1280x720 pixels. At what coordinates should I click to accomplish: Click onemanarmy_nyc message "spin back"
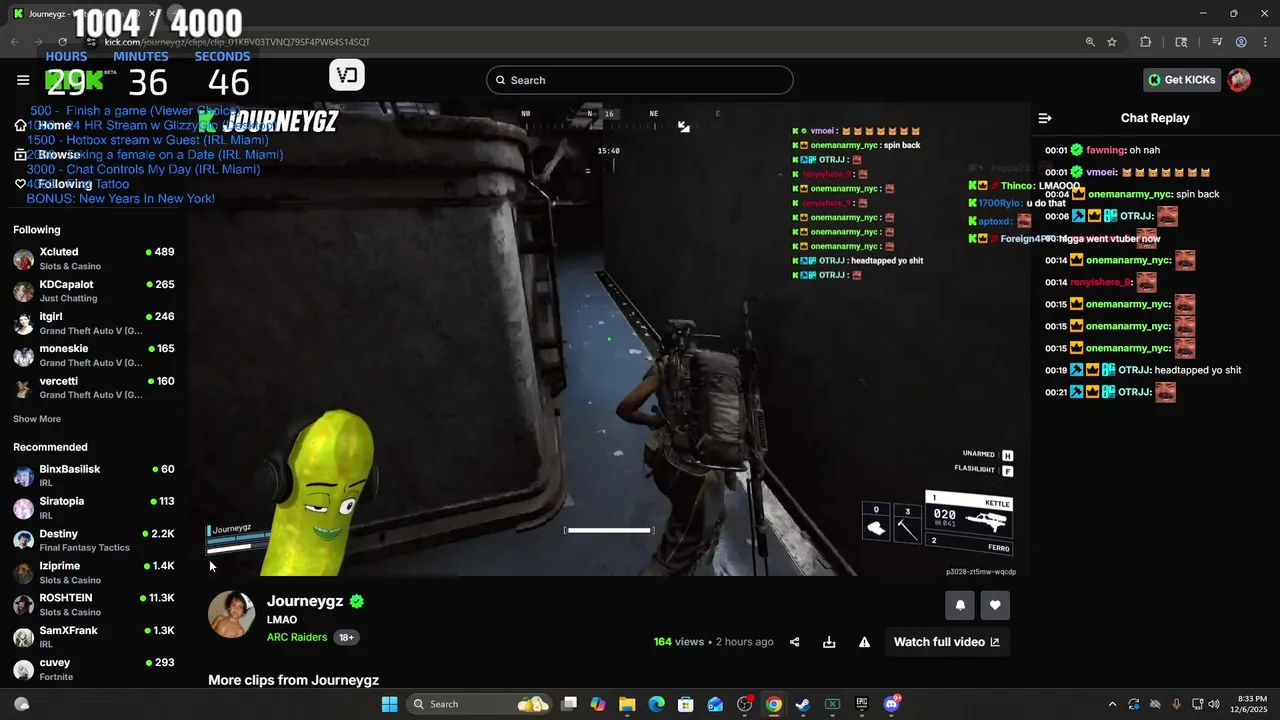click(x=1198, y=194)
